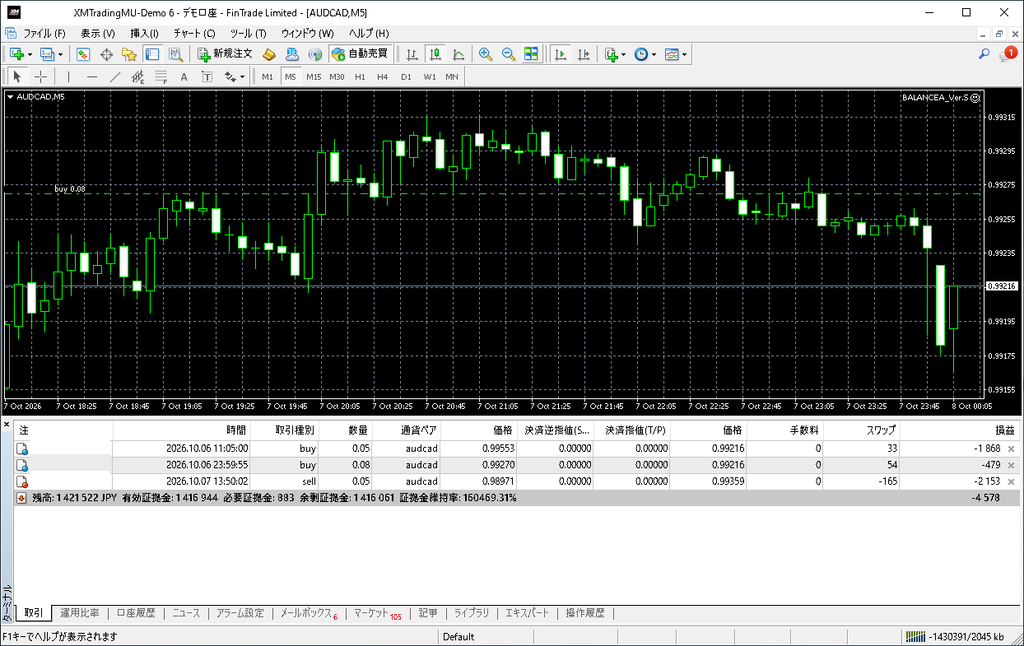
Task: Switch to the 口座履歴 tab
Action: click(x=136, y=613)
